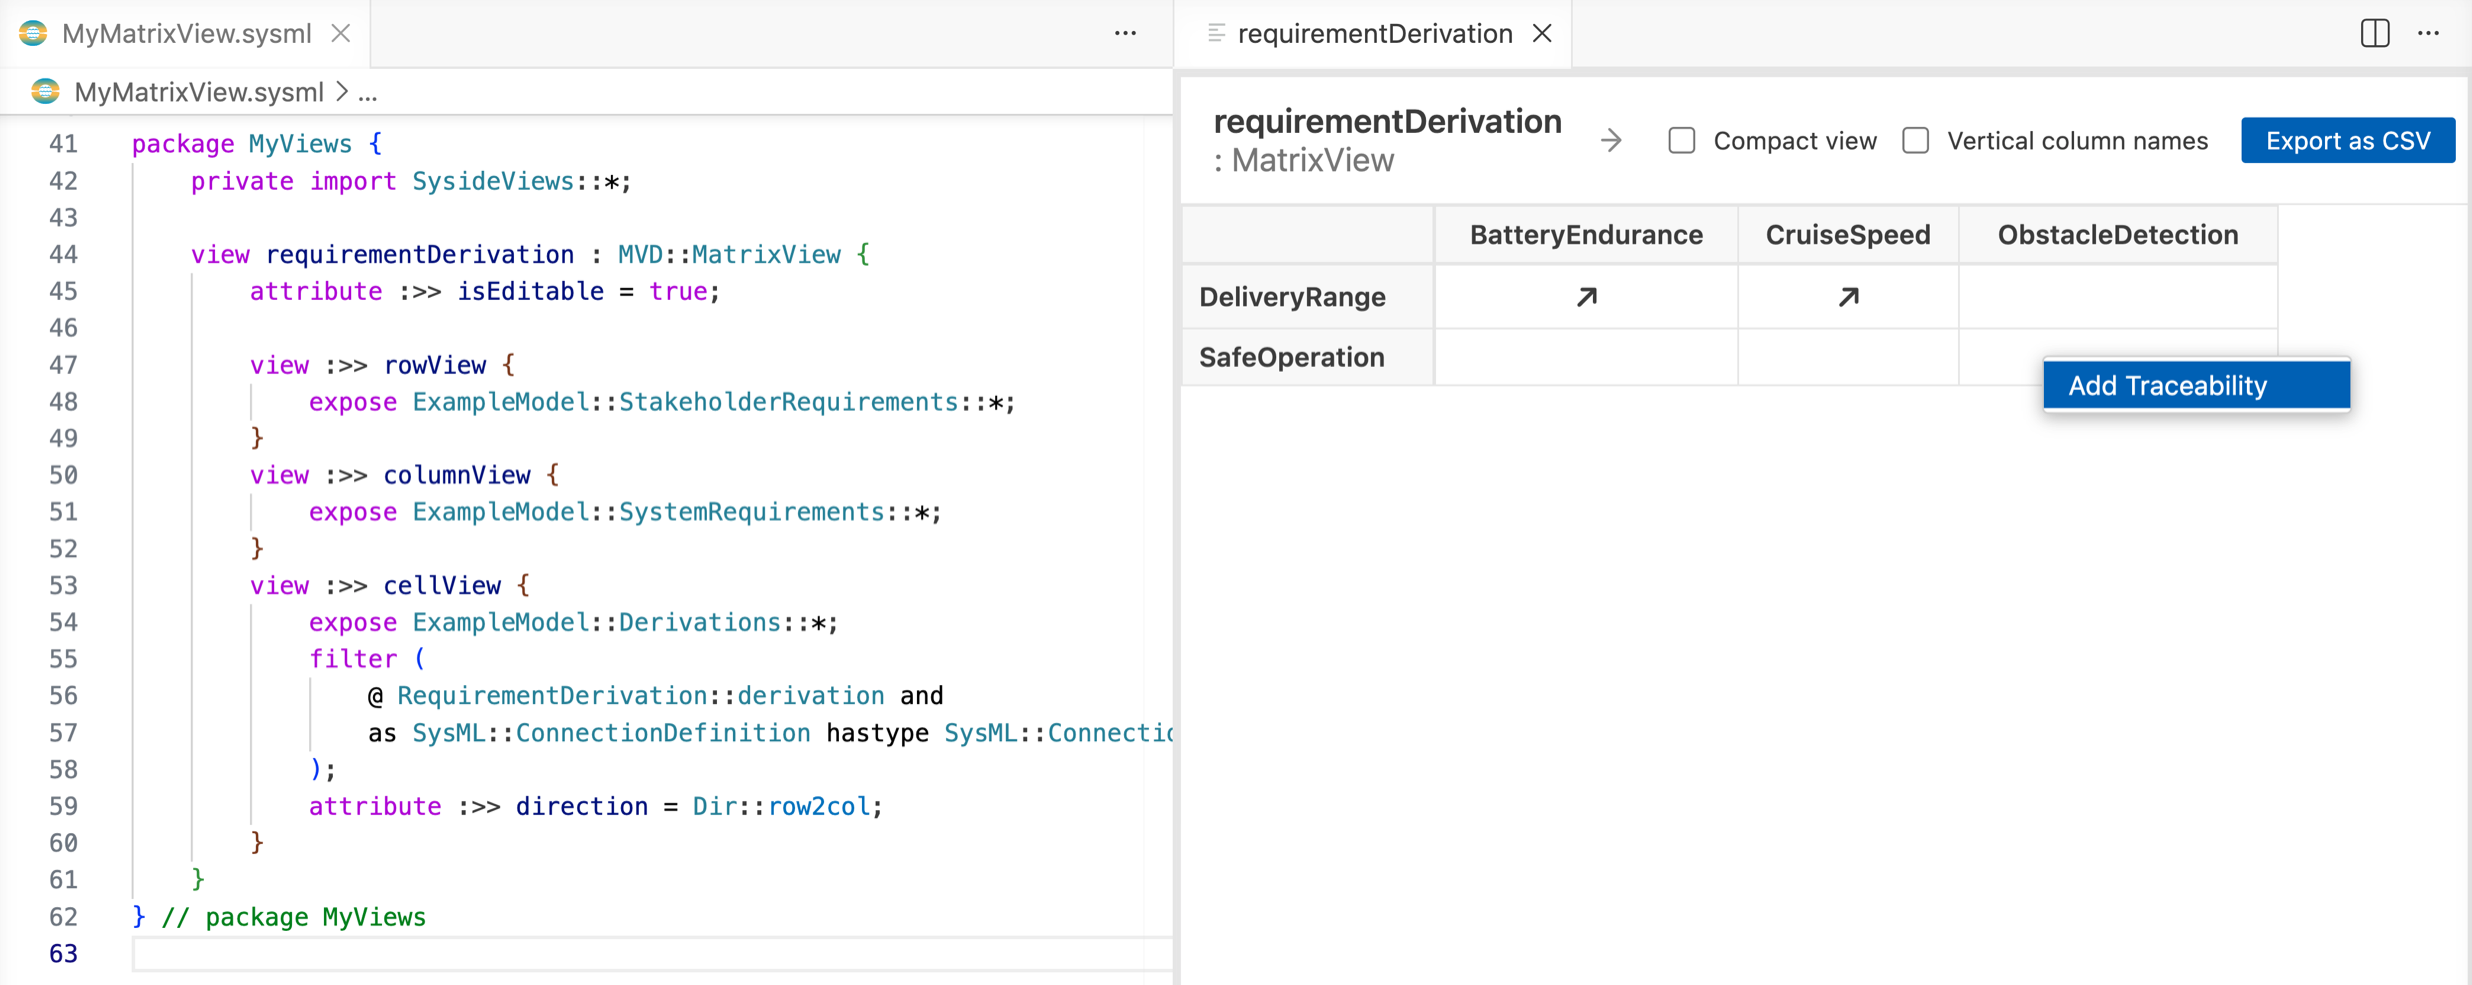Choose Add Traceability from the context menu

coord(2196,385)
